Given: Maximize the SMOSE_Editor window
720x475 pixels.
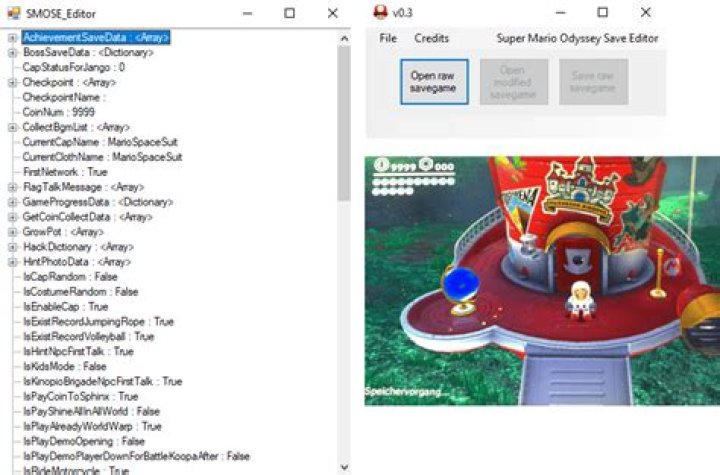Looking at the screenshot, I should click(289, 13).
